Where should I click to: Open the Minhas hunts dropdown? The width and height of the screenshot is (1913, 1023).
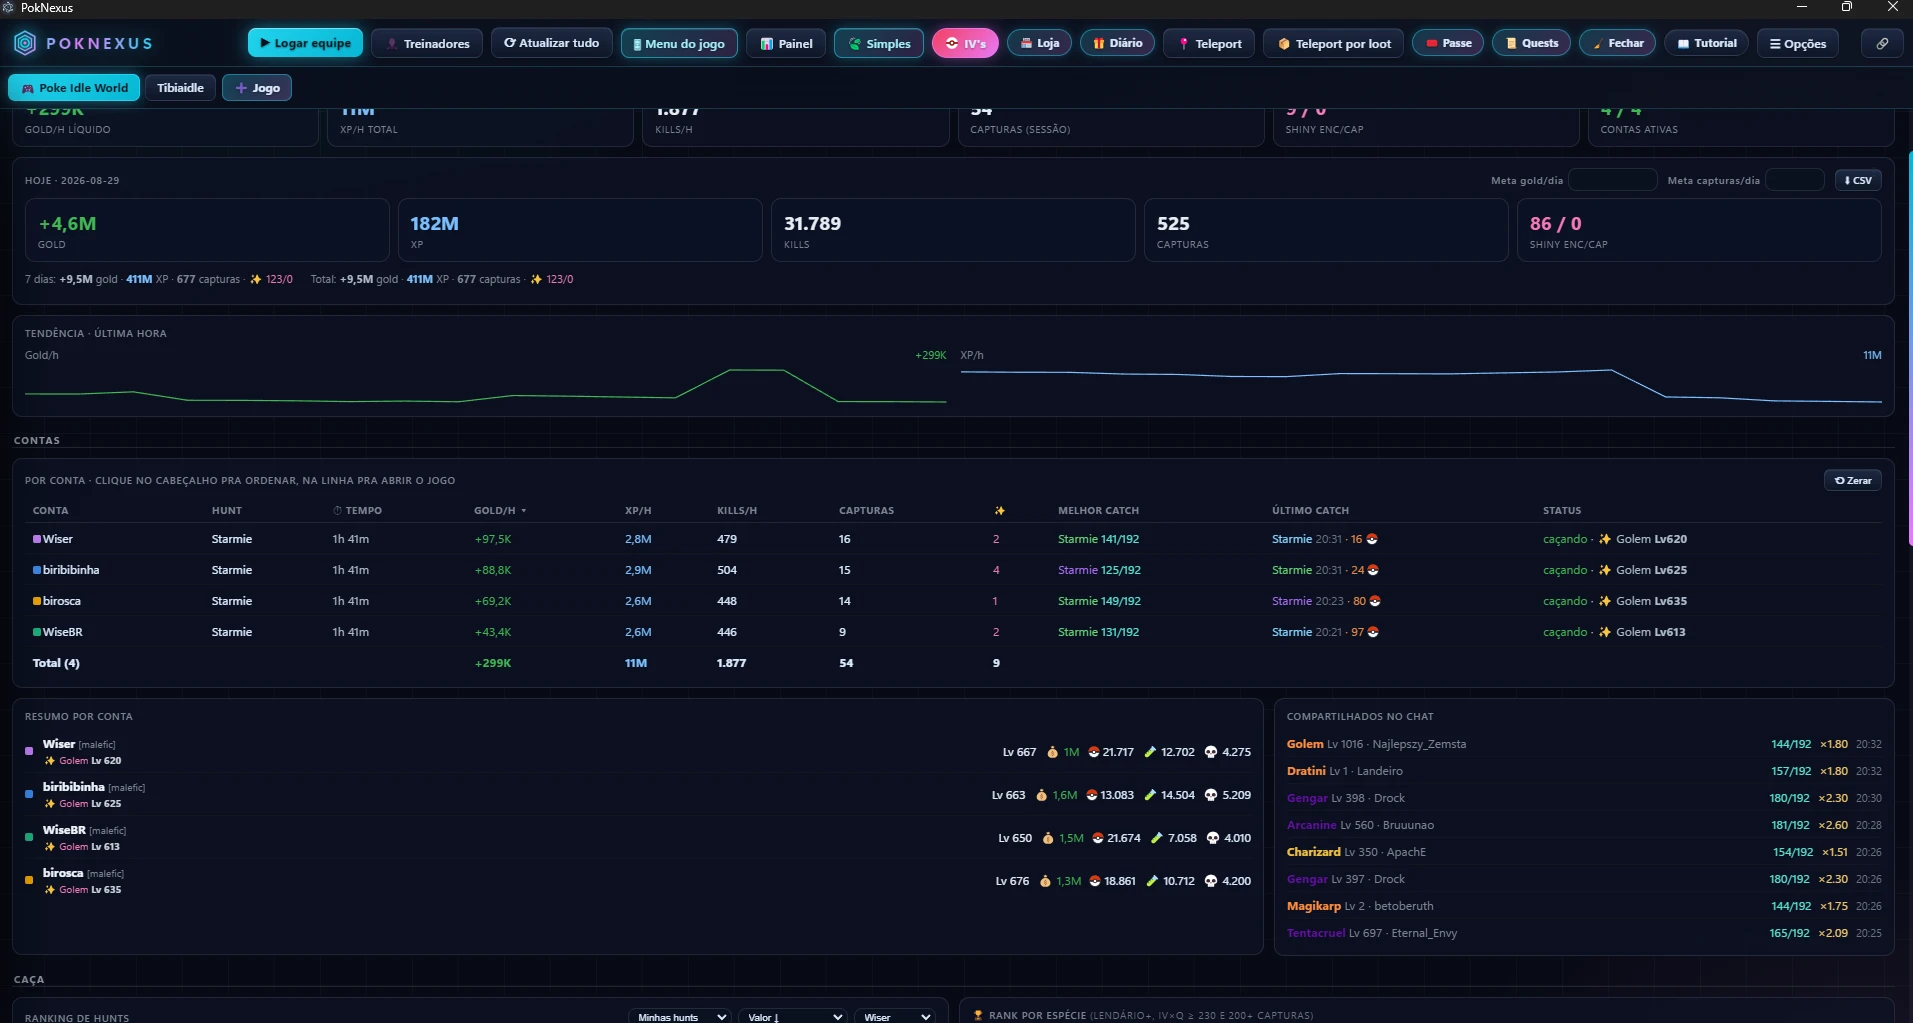680,1017
